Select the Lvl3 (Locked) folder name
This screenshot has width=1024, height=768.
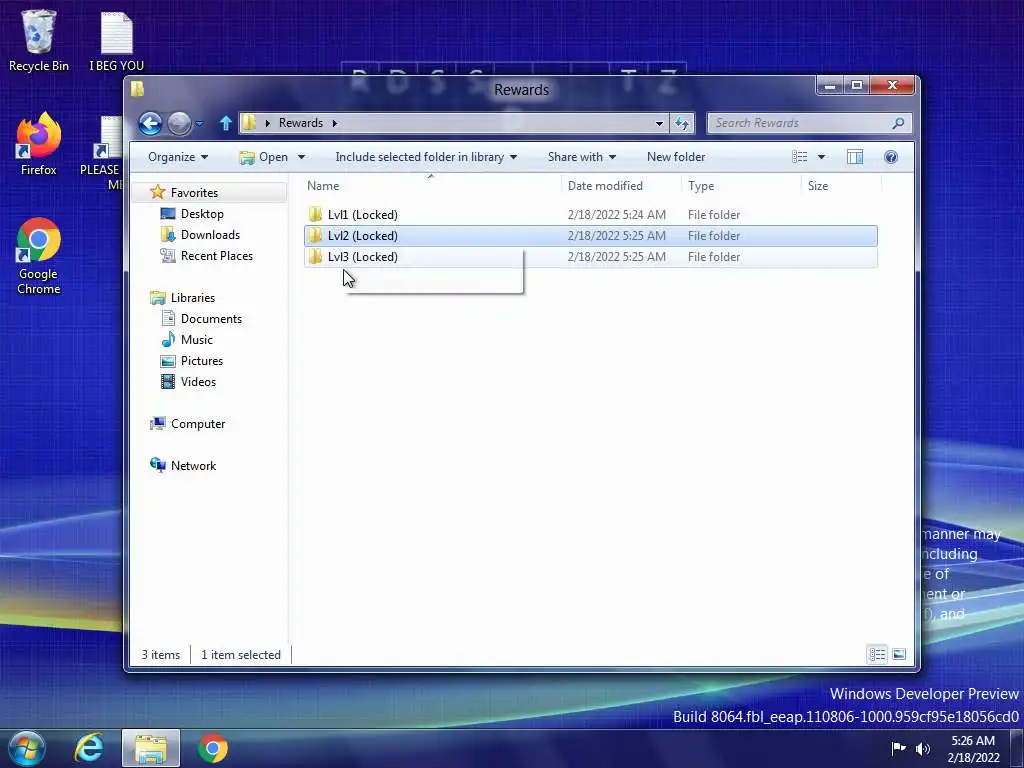[362, 257]
